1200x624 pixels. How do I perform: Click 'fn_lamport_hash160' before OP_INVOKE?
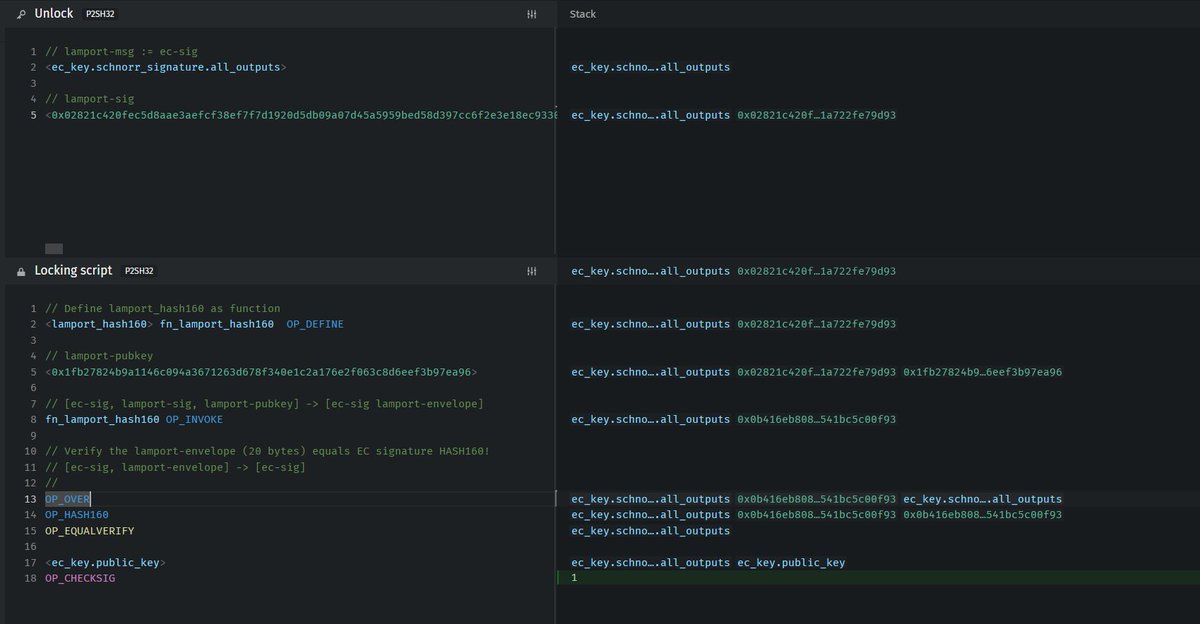[102, 419]
